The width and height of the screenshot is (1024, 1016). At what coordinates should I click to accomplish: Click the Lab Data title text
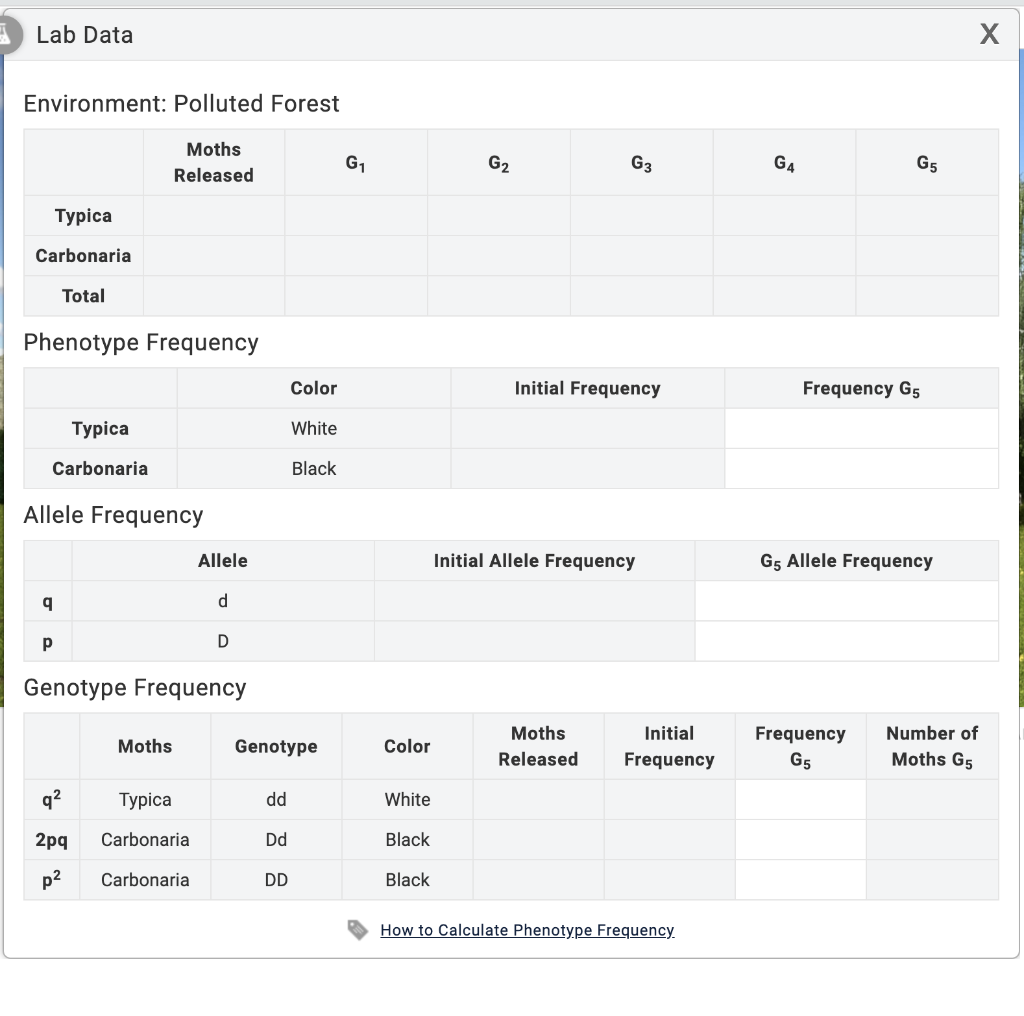85,35
